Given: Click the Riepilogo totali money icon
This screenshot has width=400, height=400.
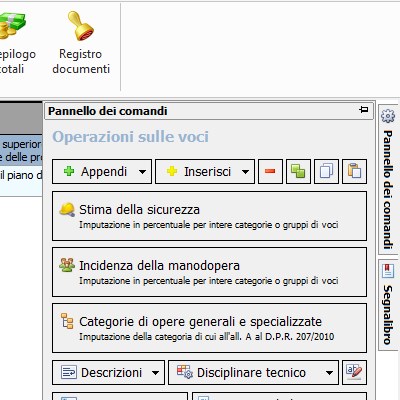Looking at the screenshot, I should [x=12, y=25].
